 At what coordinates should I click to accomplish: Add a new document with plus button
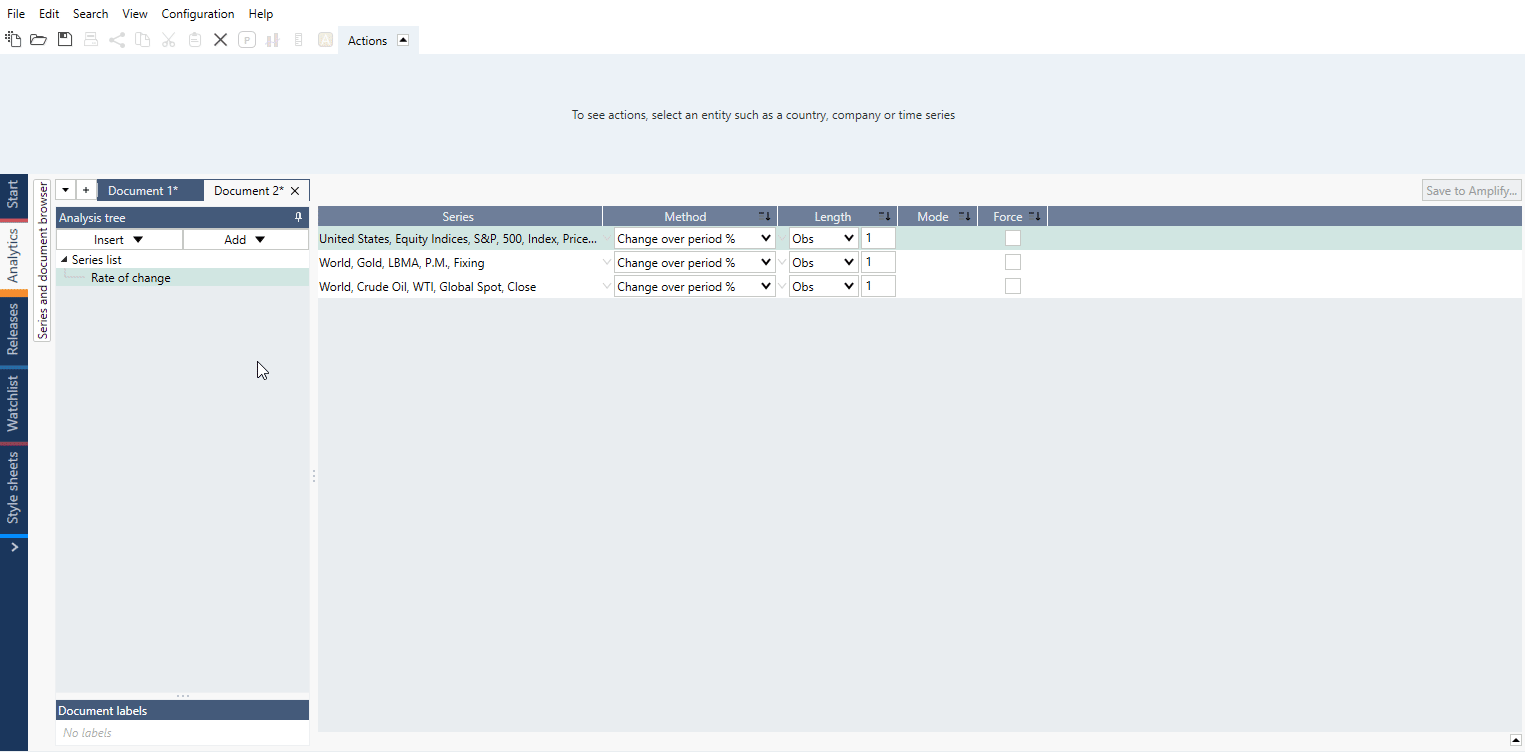point(86,190)
